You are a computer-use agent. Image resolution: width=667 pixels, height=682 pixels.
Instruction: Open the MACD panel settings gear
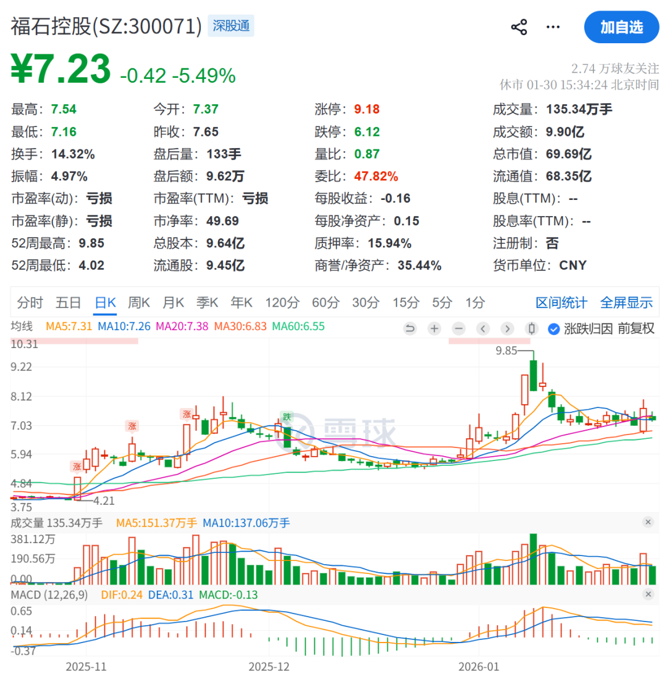pyautogui.click(x=648, y=595)
